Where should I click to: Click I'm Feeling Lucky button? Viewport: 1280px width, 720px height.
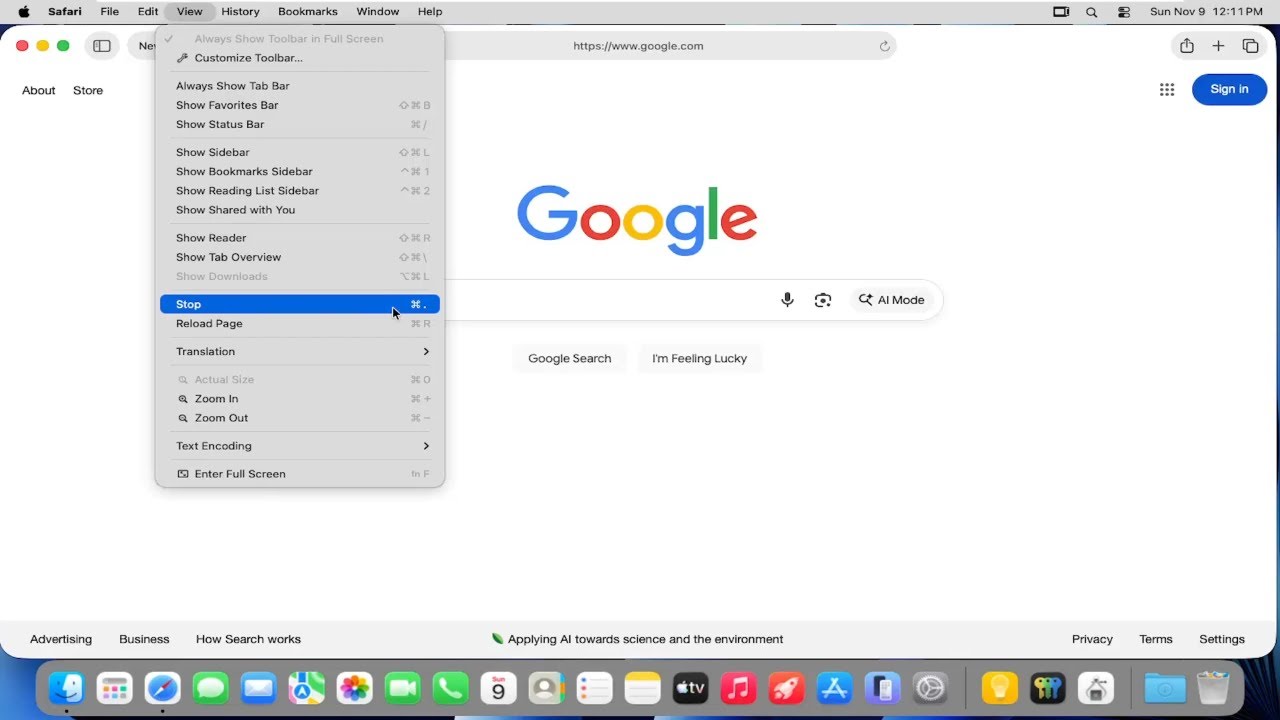[700, 358]
